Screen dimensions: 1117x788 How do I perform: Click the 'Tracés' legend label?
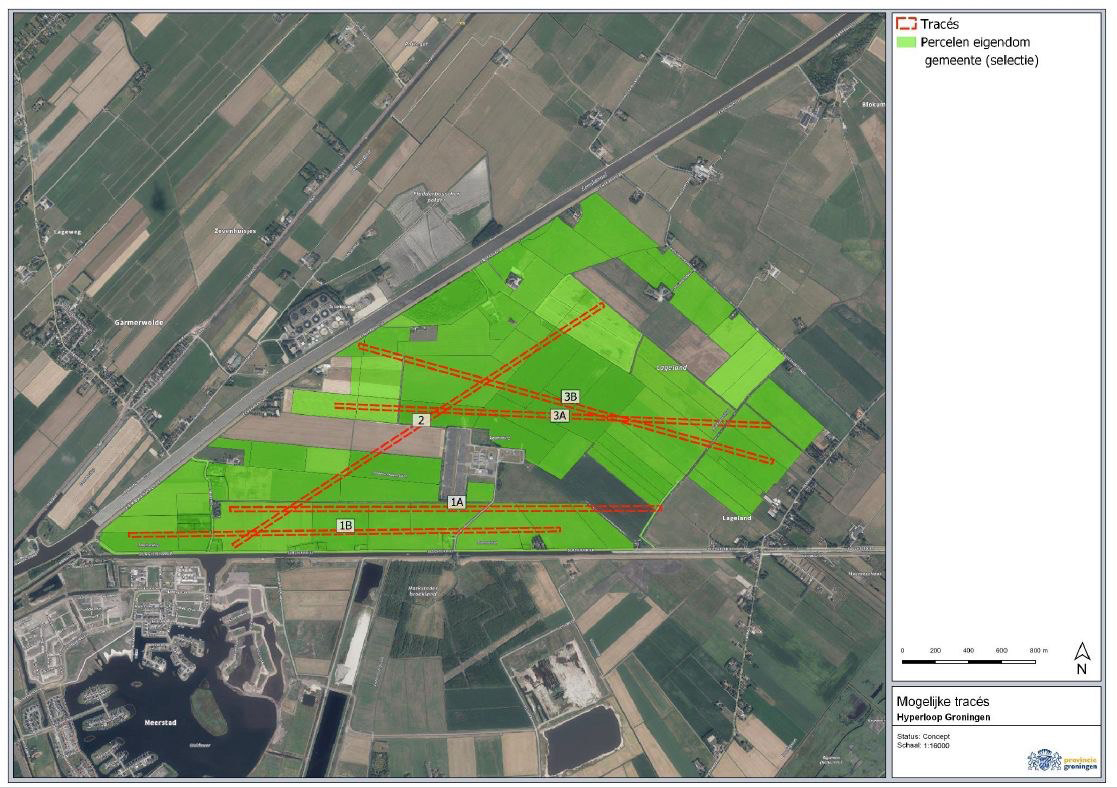[940, 24]
